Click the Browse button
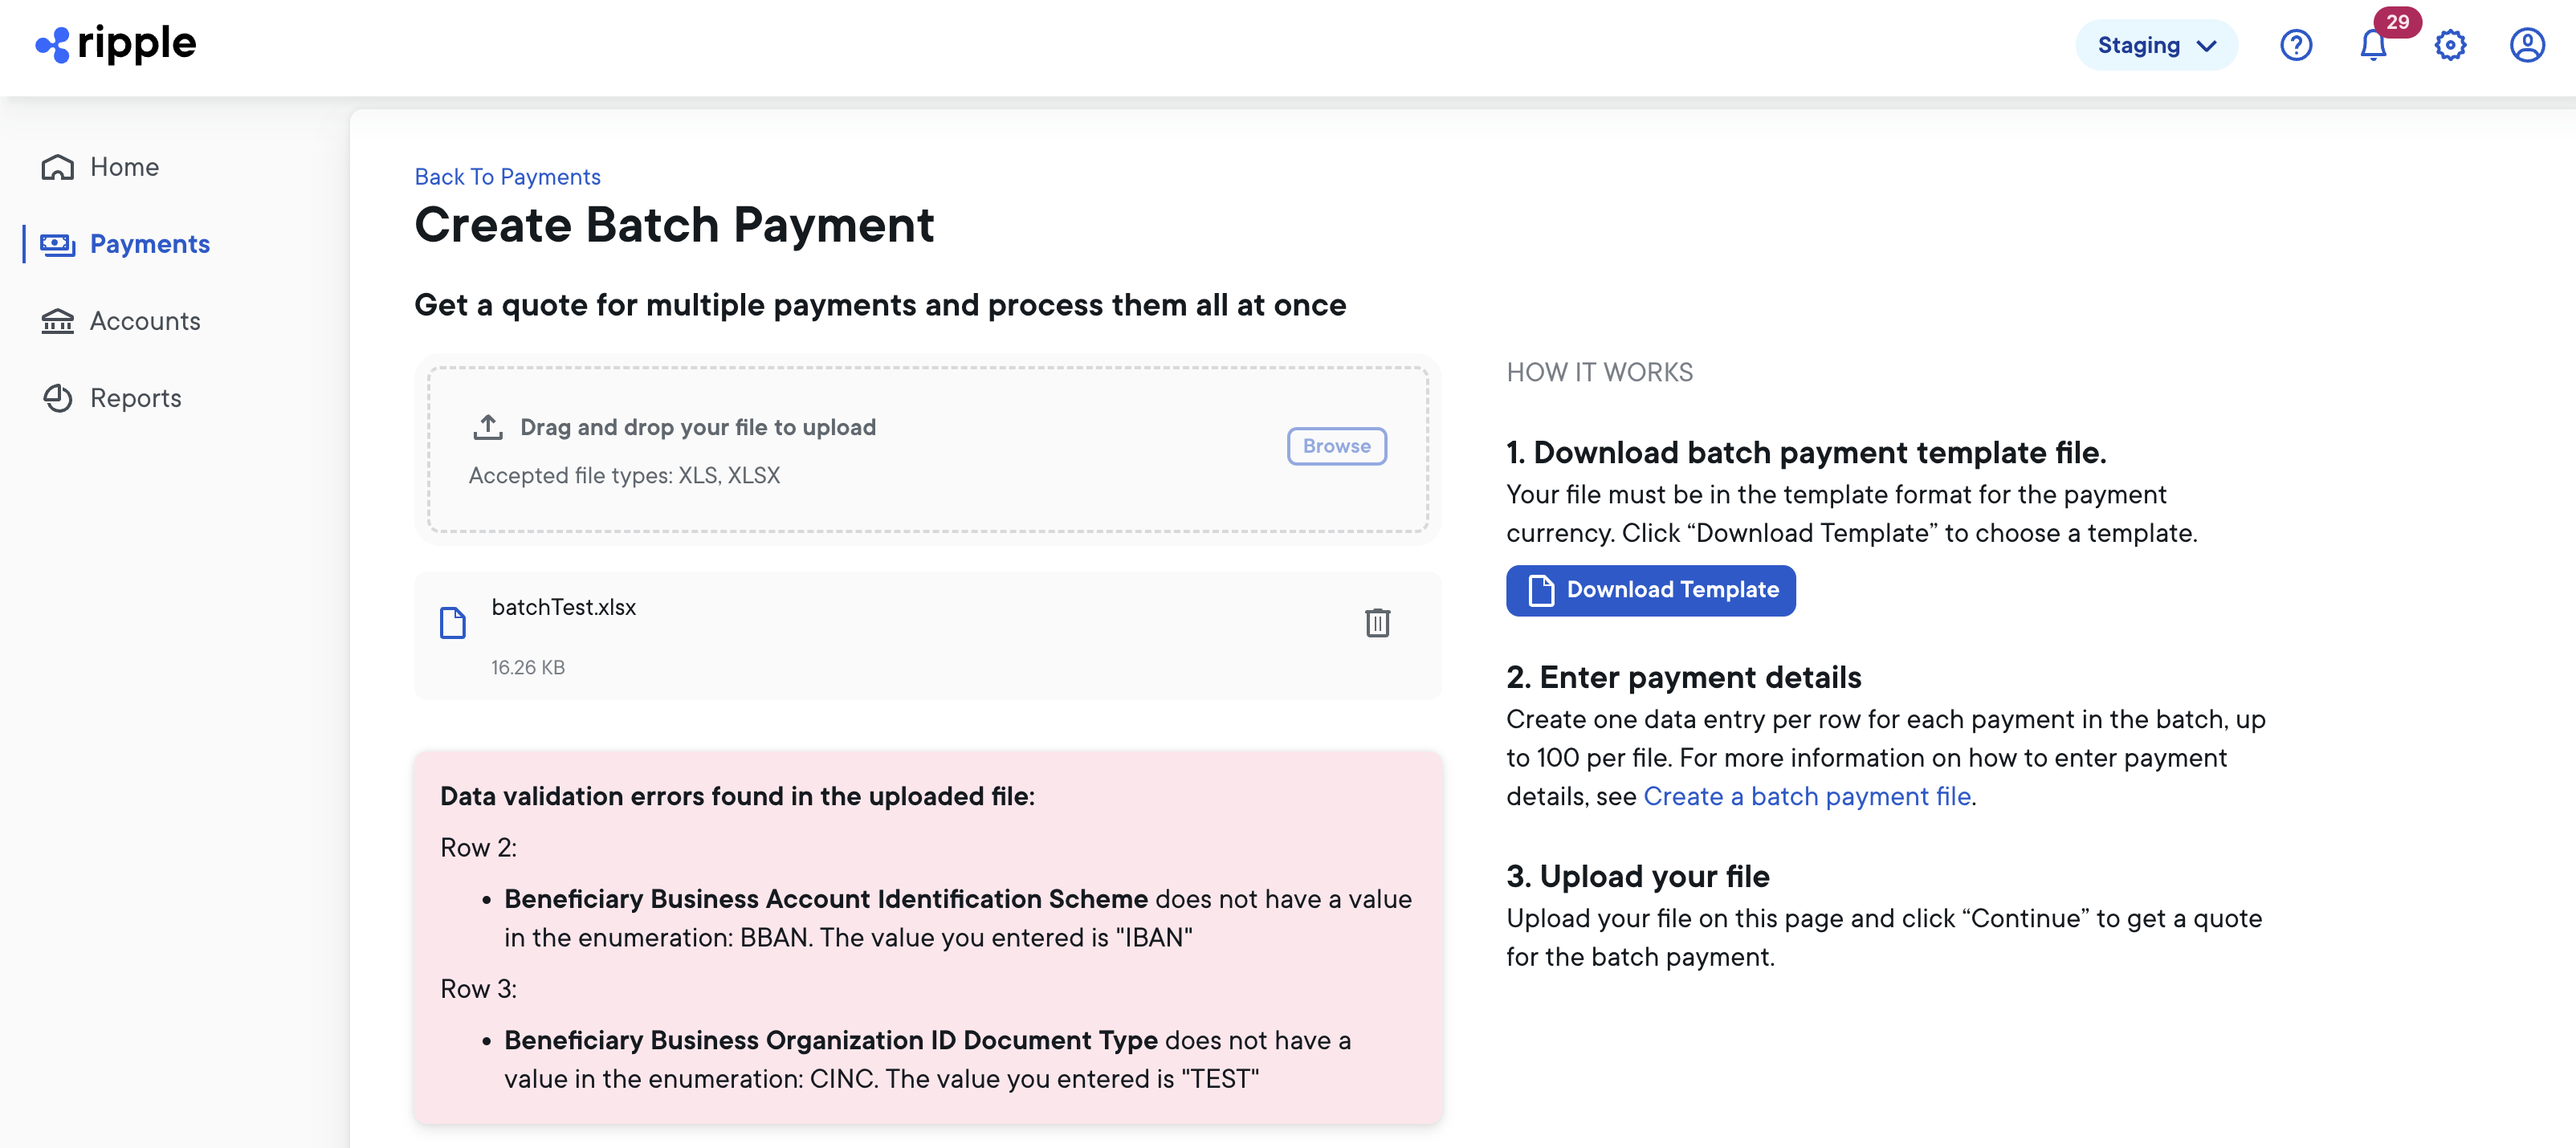Viewport: 2576px width, 1148px height. pos(1336,446)
